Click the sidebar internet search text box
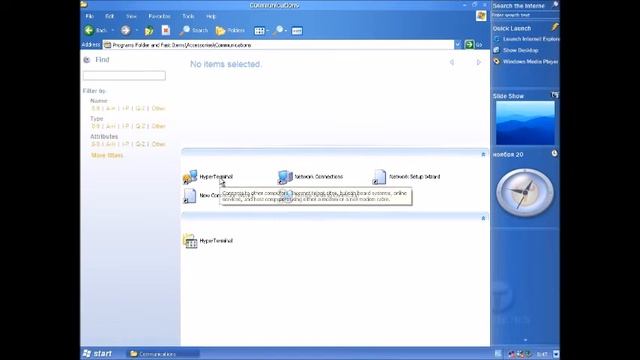The width and height of the screenshot is (640, 360). click(525, 15)
